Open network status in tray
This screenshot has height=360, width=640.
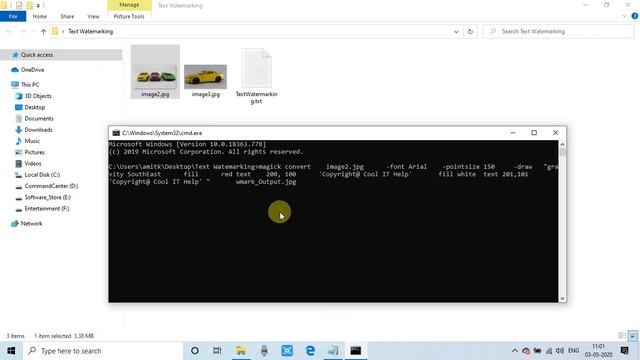click(549, 351)
